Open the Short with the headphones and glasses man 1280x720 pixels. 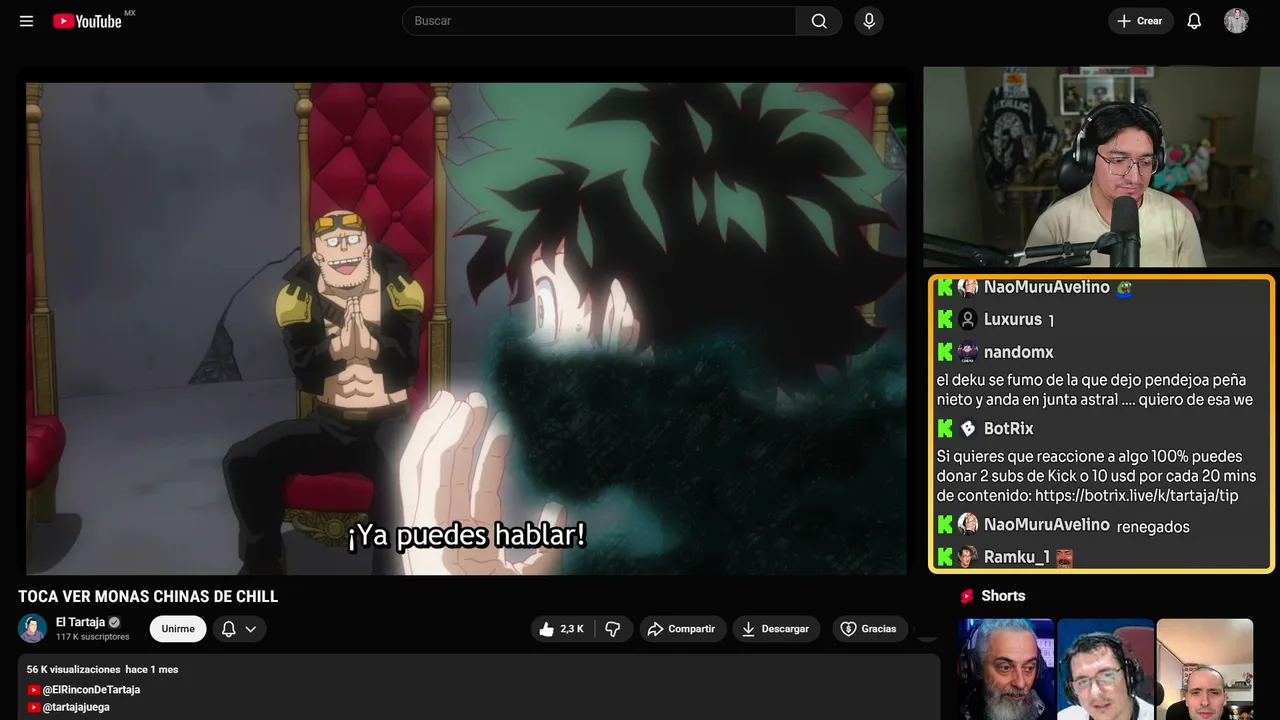pyautogui.click(x=1105, y=669)
